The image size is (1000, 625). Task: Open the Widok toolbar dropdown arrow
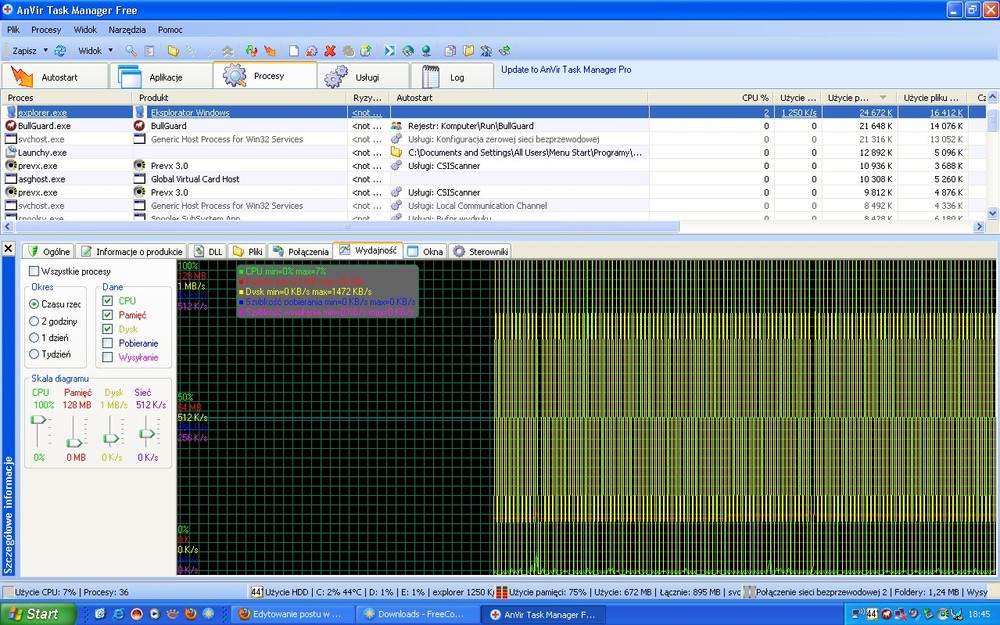pyautogui.click(x=110, y=50)
